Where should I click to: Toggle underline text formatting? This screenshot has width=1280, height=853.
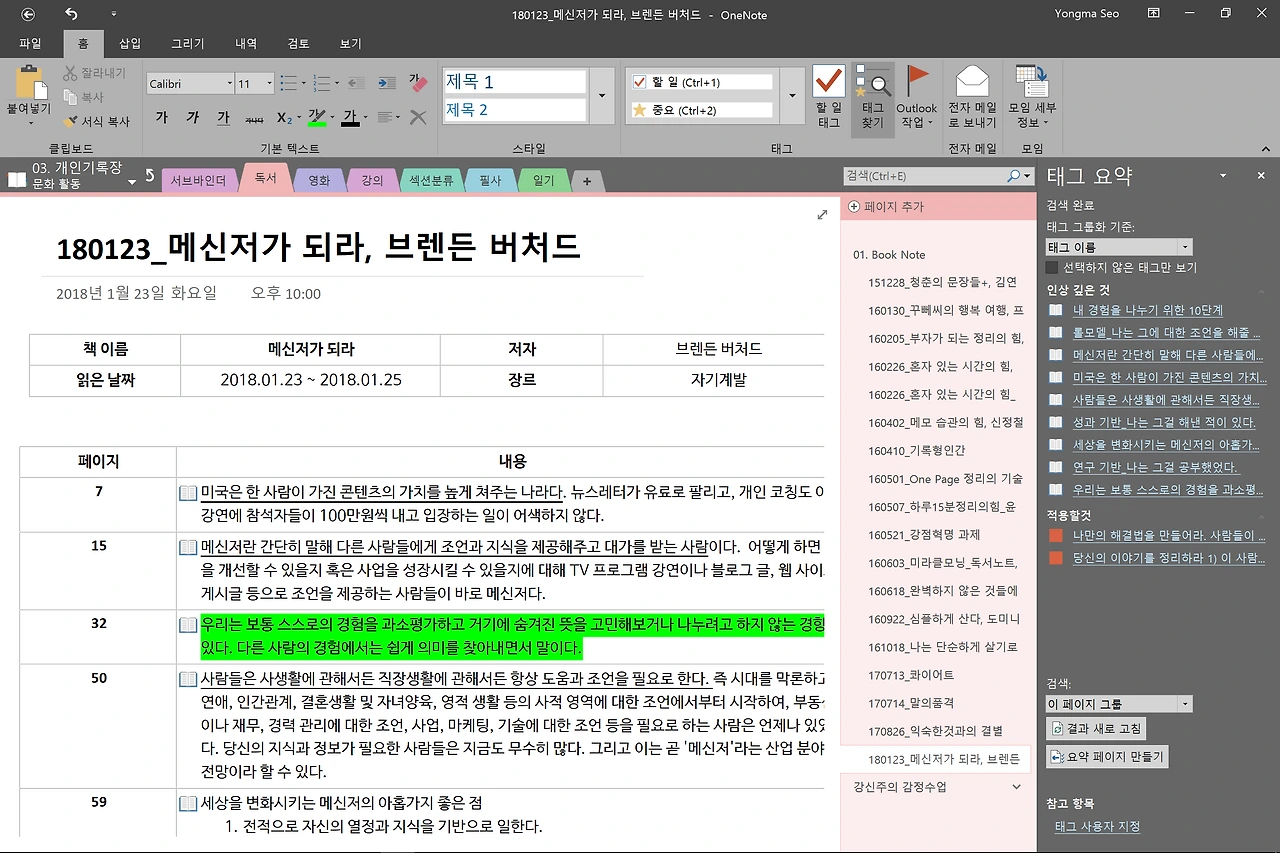tap(223, 117)
